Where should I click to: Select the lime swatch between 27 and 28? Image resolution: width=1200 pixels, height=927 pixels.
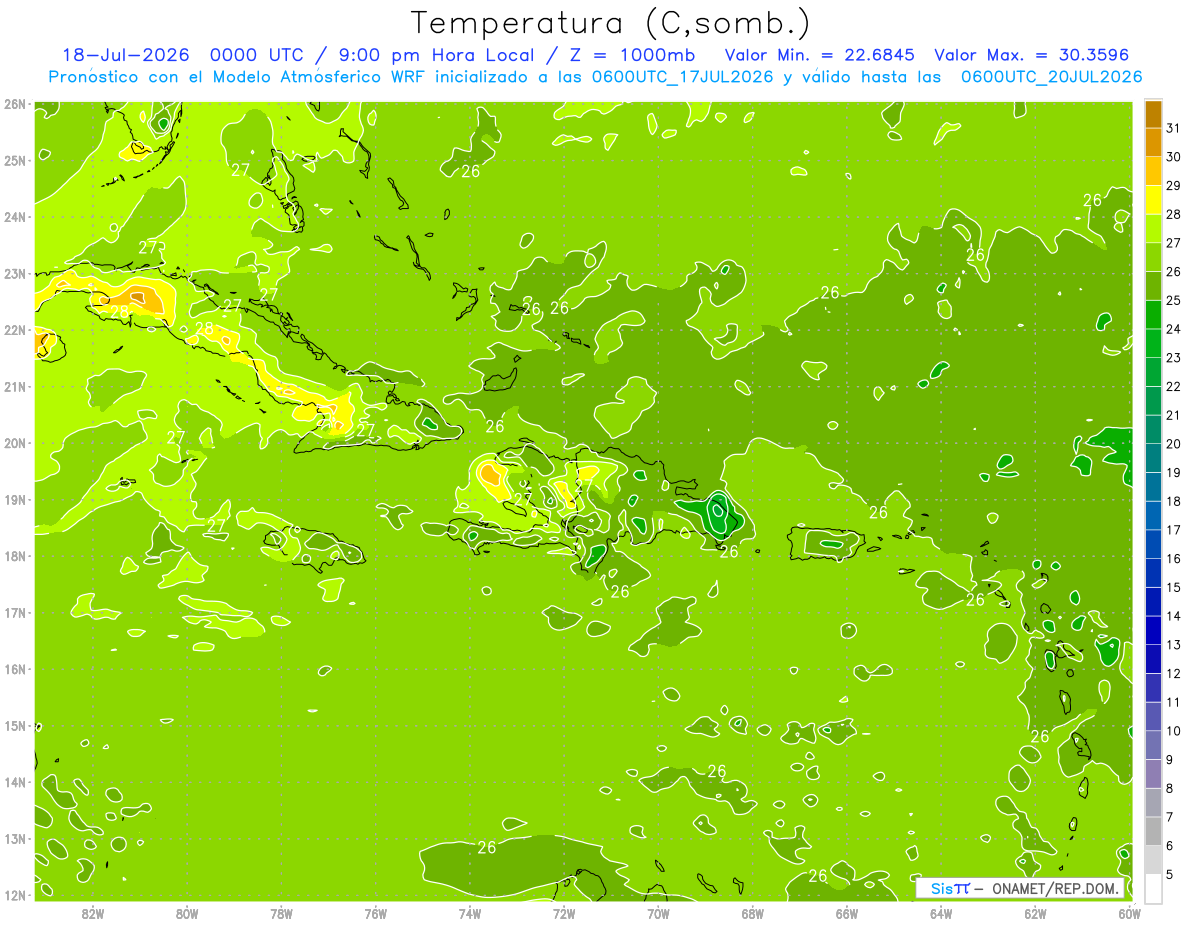pos(1153,229)
